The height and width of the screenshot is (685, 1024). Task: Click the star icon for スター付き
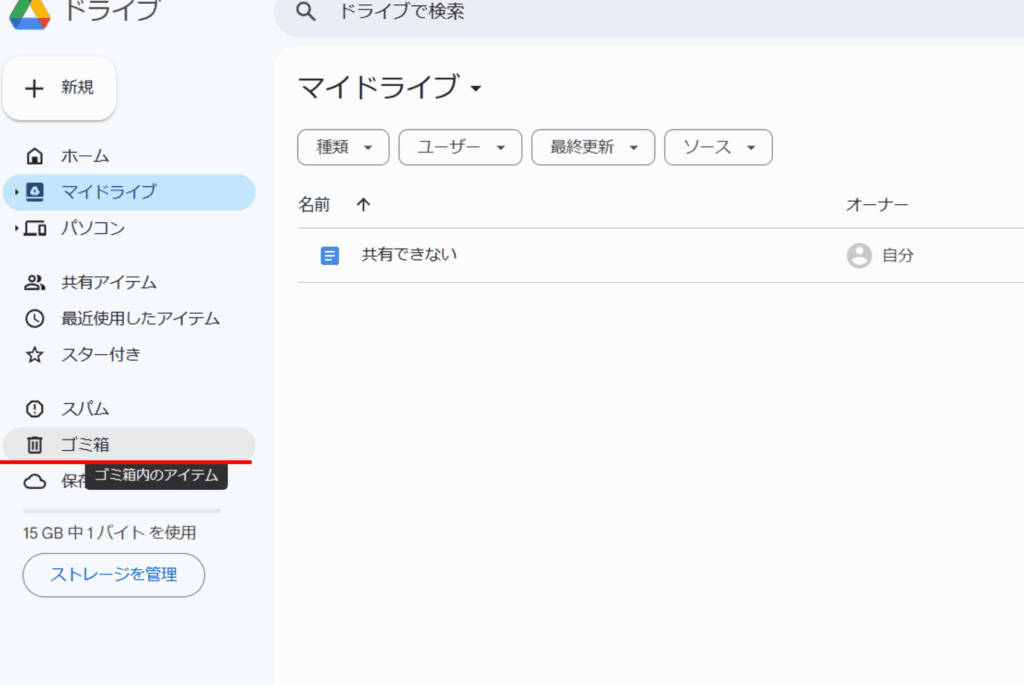pyautogui.click(x=35, y=355)
